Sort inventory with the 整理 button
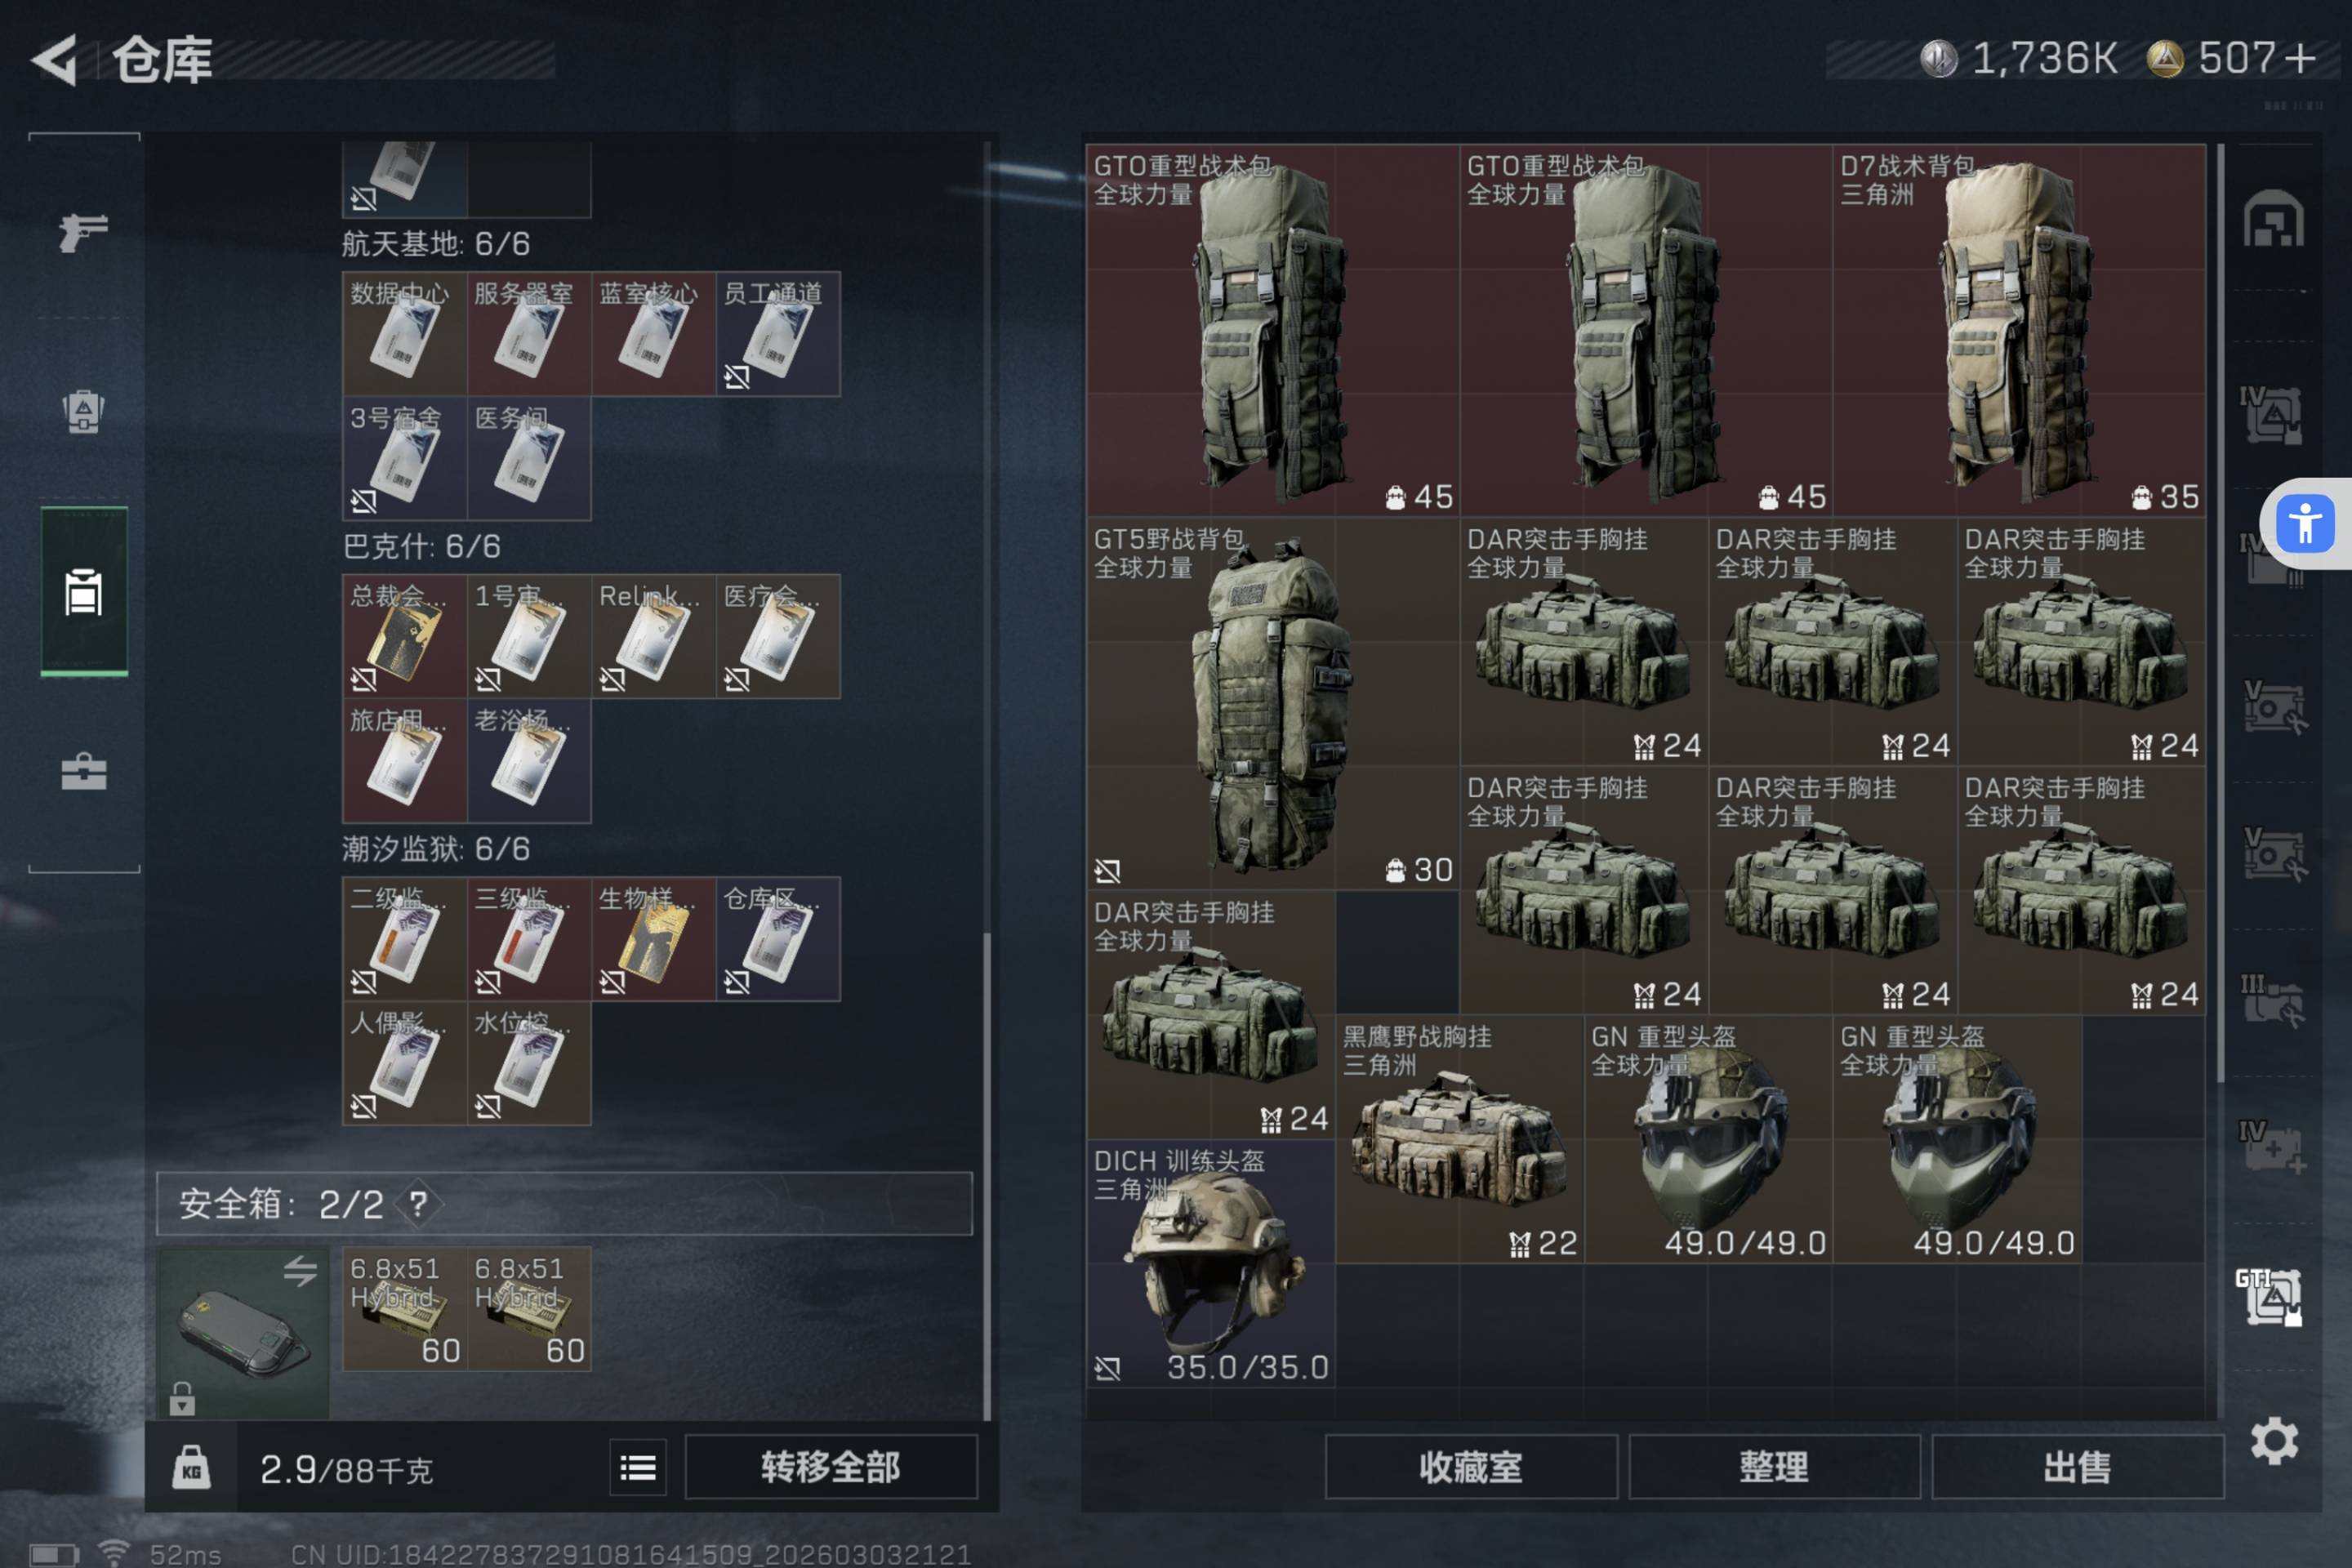This screenshot has width=2352, height=1568. click(1774, 1467)
